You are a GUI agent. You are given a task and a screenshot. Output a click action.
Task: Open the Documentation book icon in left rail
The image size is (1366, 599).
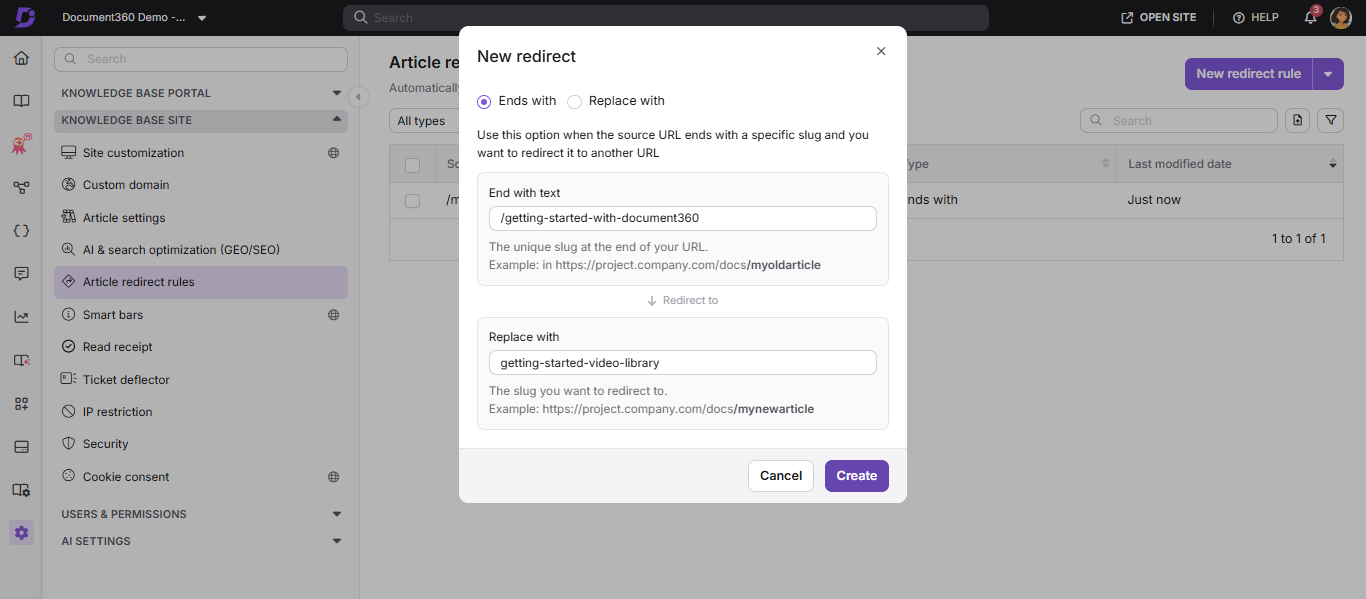[21, 101]
